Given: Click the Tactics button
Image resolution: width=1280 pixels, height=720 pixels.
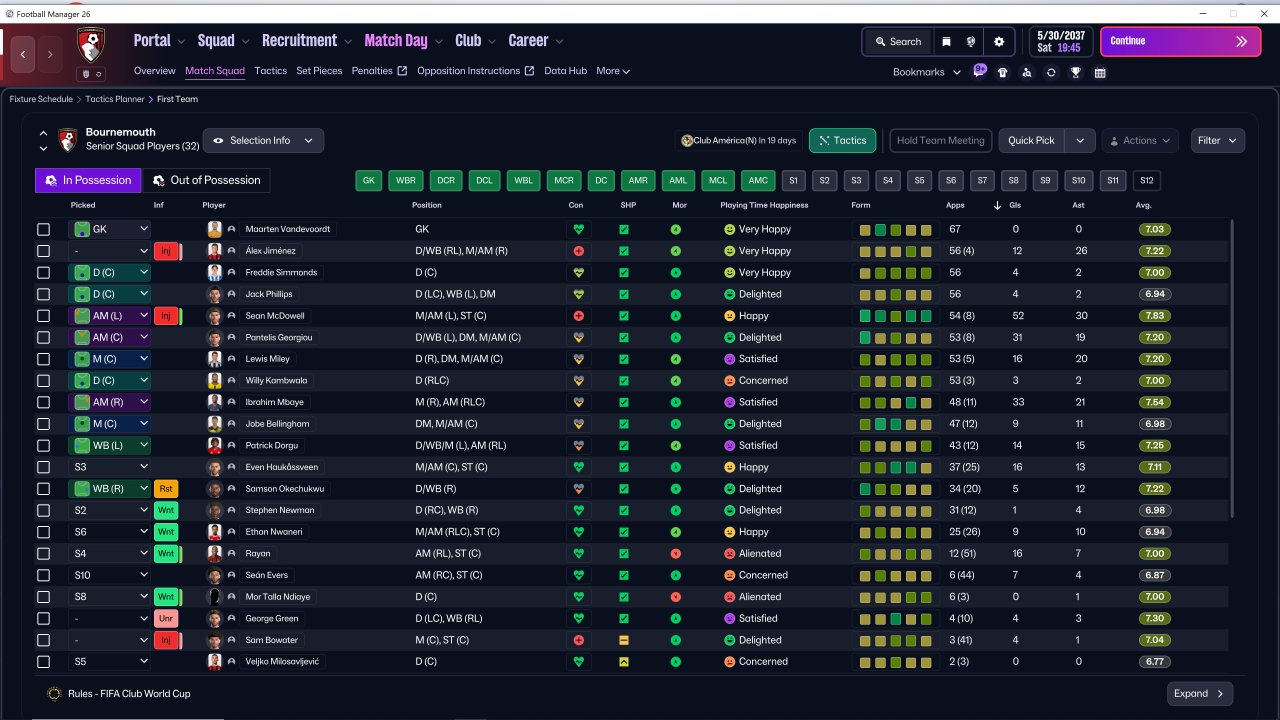Looking at the screenshot, I should [x=842, y=141].
